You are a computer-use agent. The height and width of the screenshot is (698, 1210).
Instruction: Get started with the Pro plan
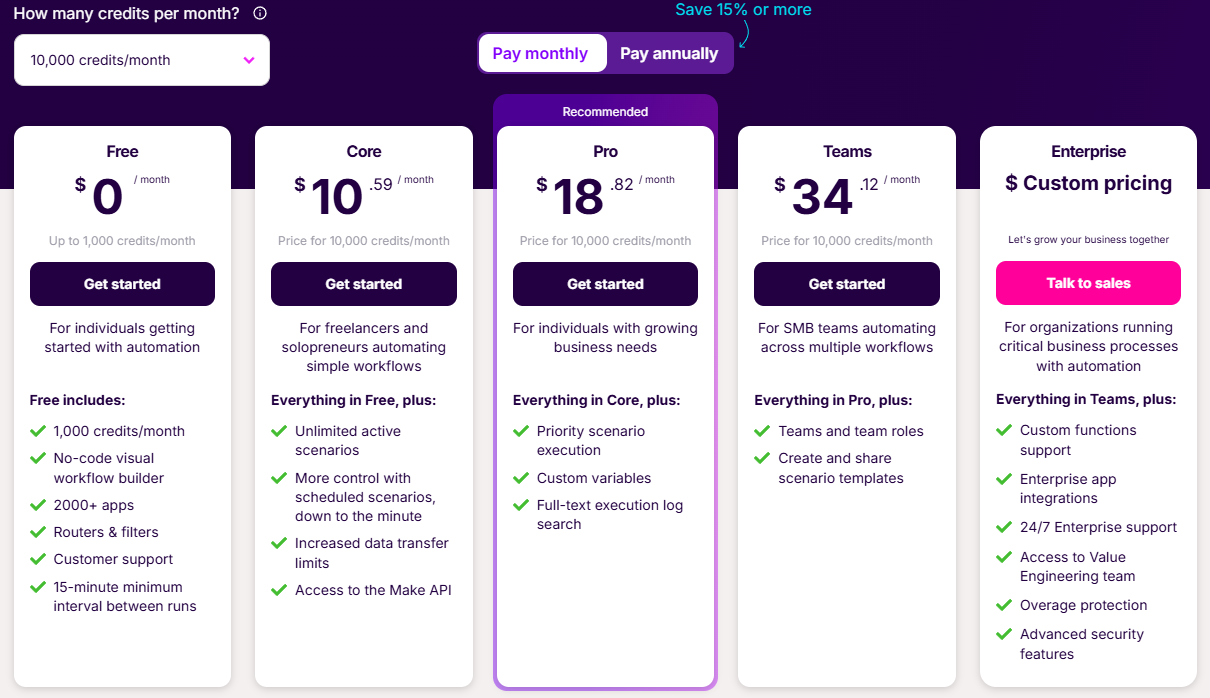point(605,284)
